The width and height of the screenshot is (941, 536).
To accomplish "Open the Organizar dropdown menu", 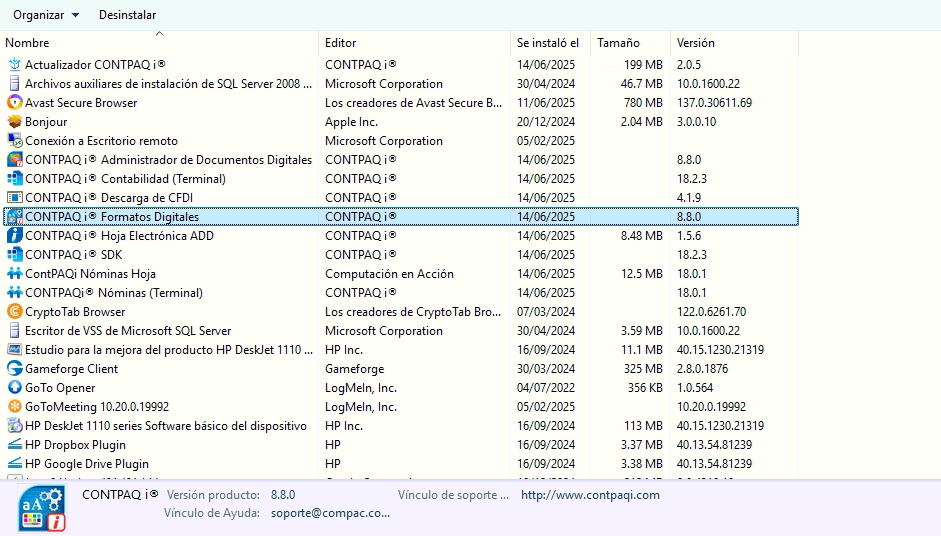I will (46, 15).
